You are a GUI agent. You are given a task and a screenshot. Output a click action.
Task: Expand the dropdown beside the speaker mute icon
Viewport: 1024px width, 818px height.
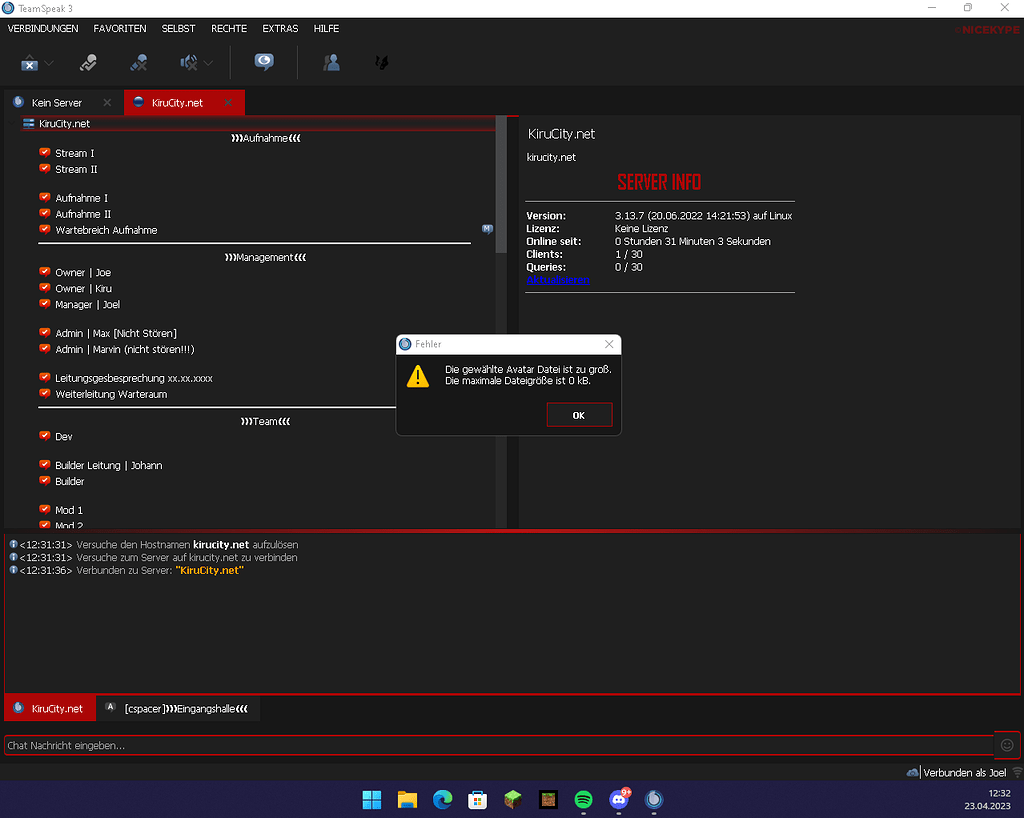point(208,62)
